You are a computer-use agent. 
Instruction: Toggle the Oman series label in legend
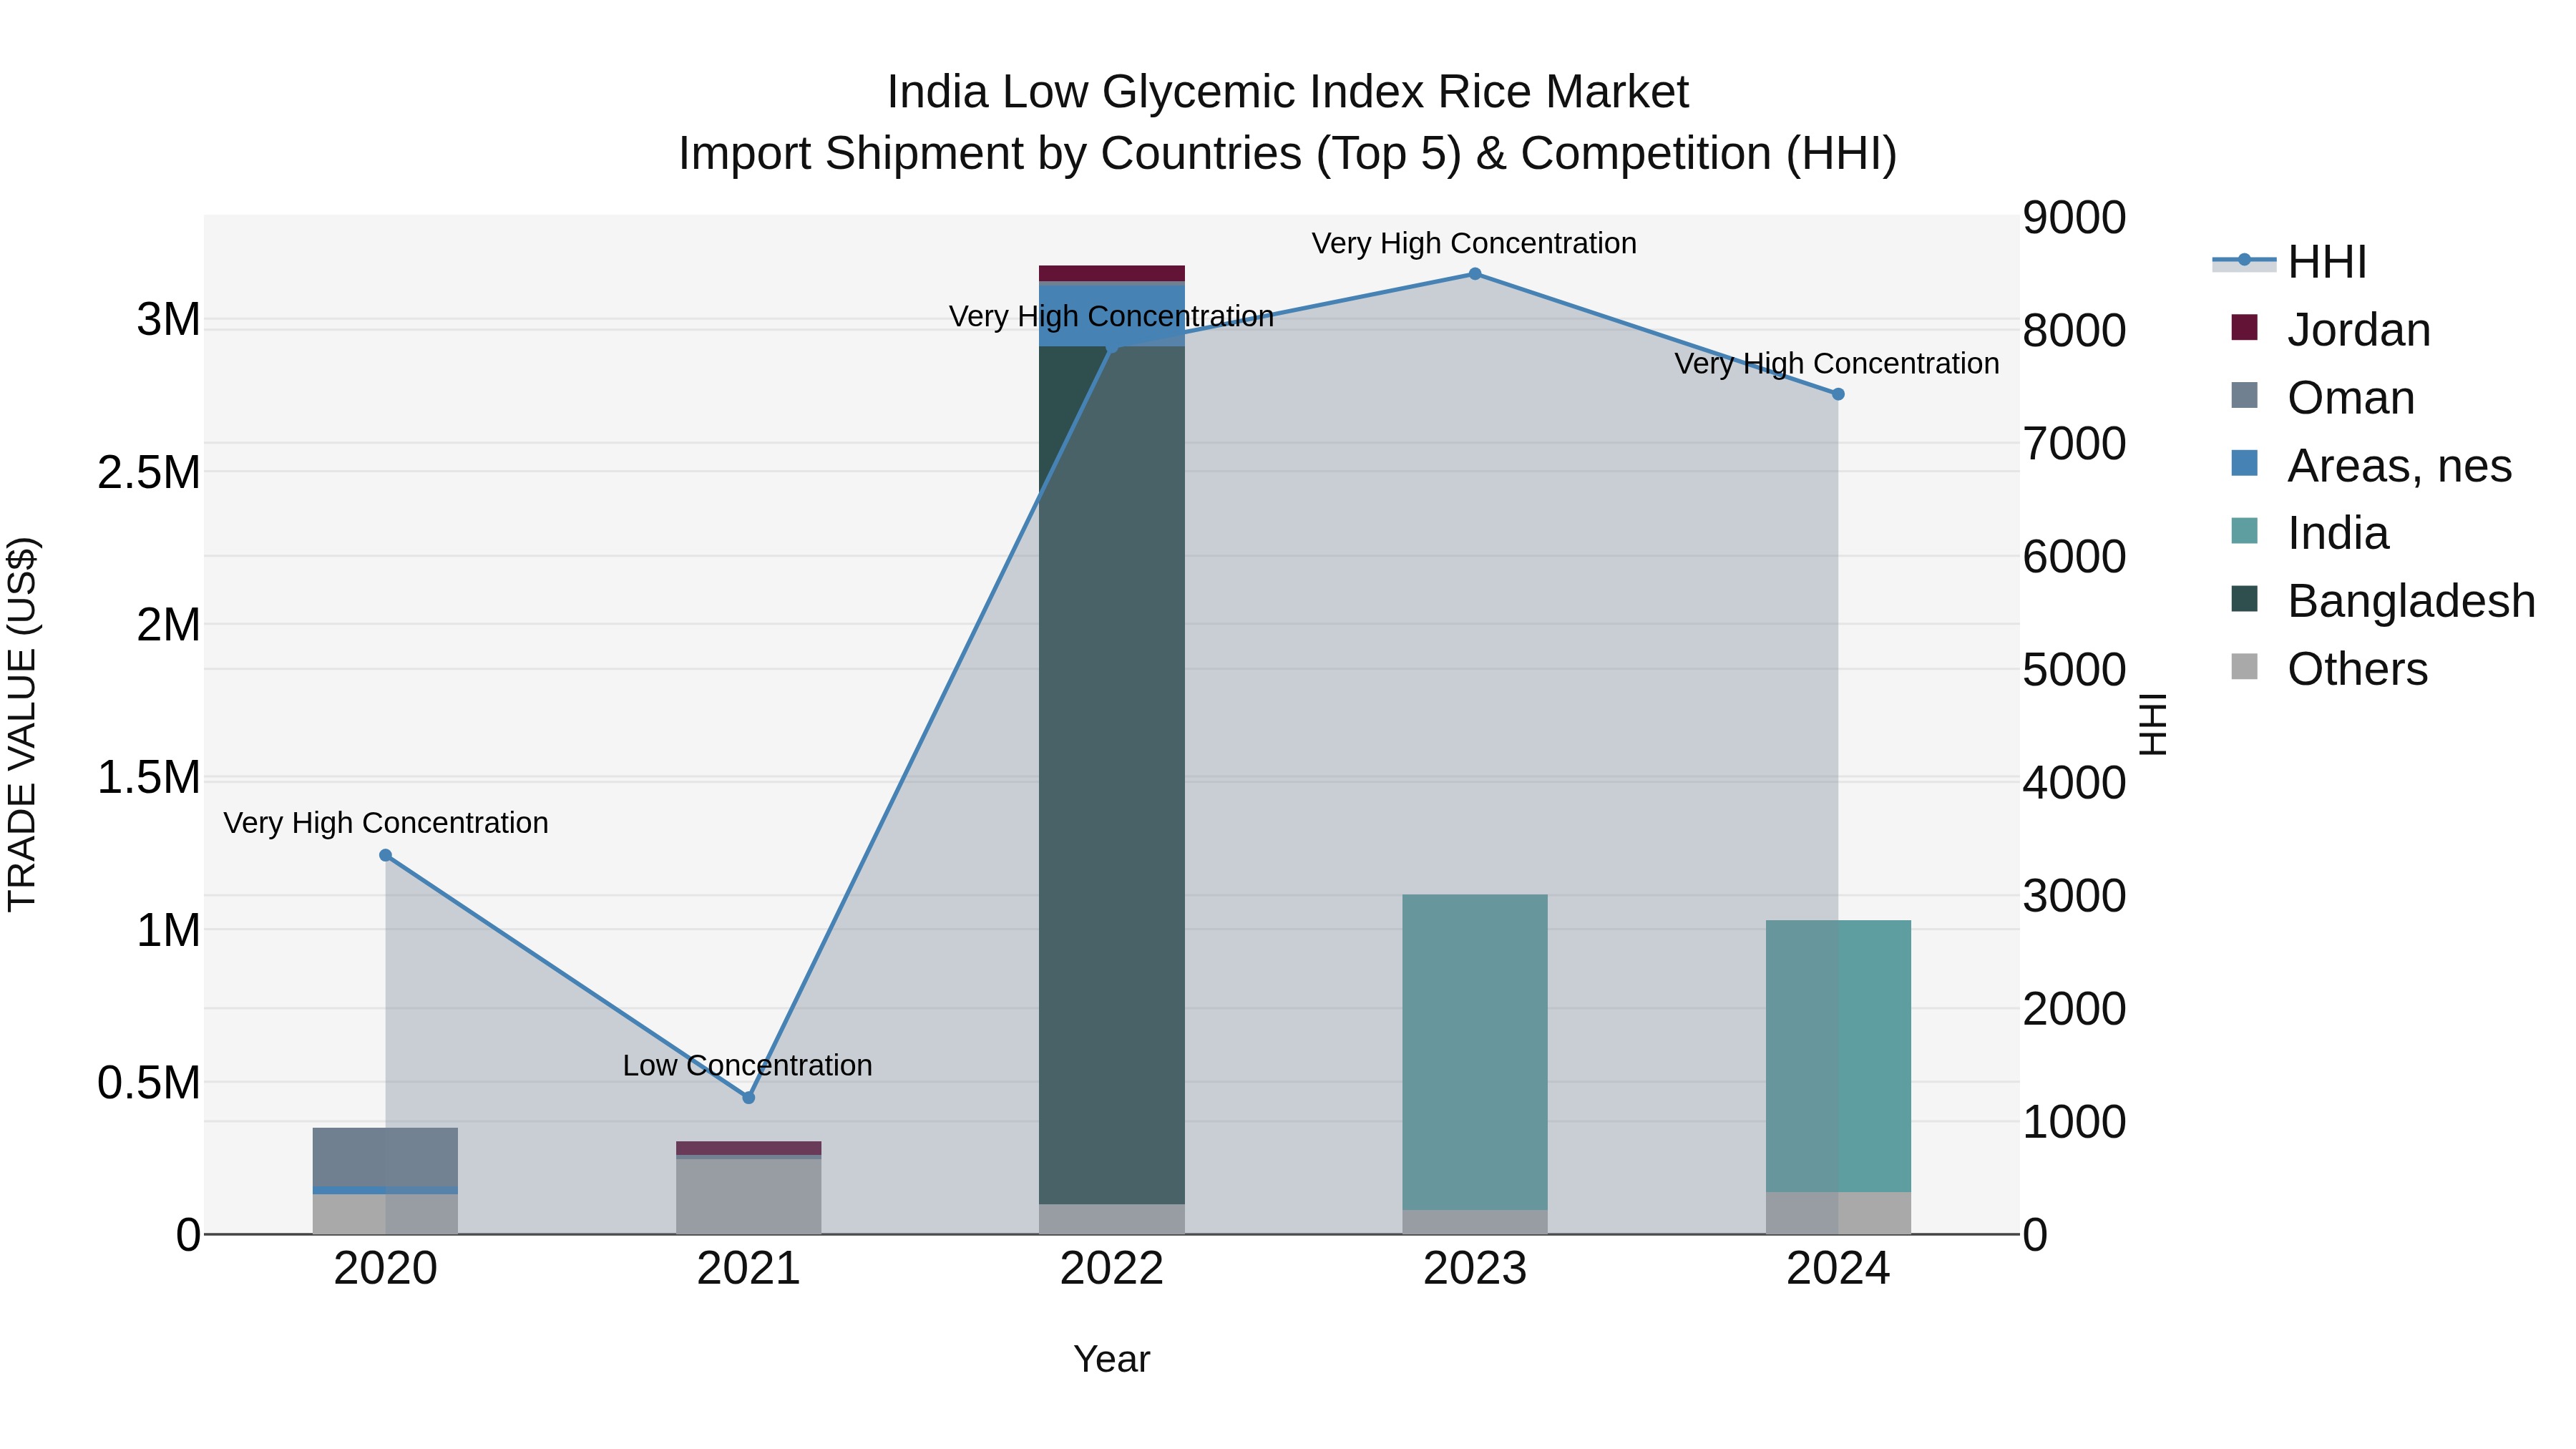pos(2351,398)
